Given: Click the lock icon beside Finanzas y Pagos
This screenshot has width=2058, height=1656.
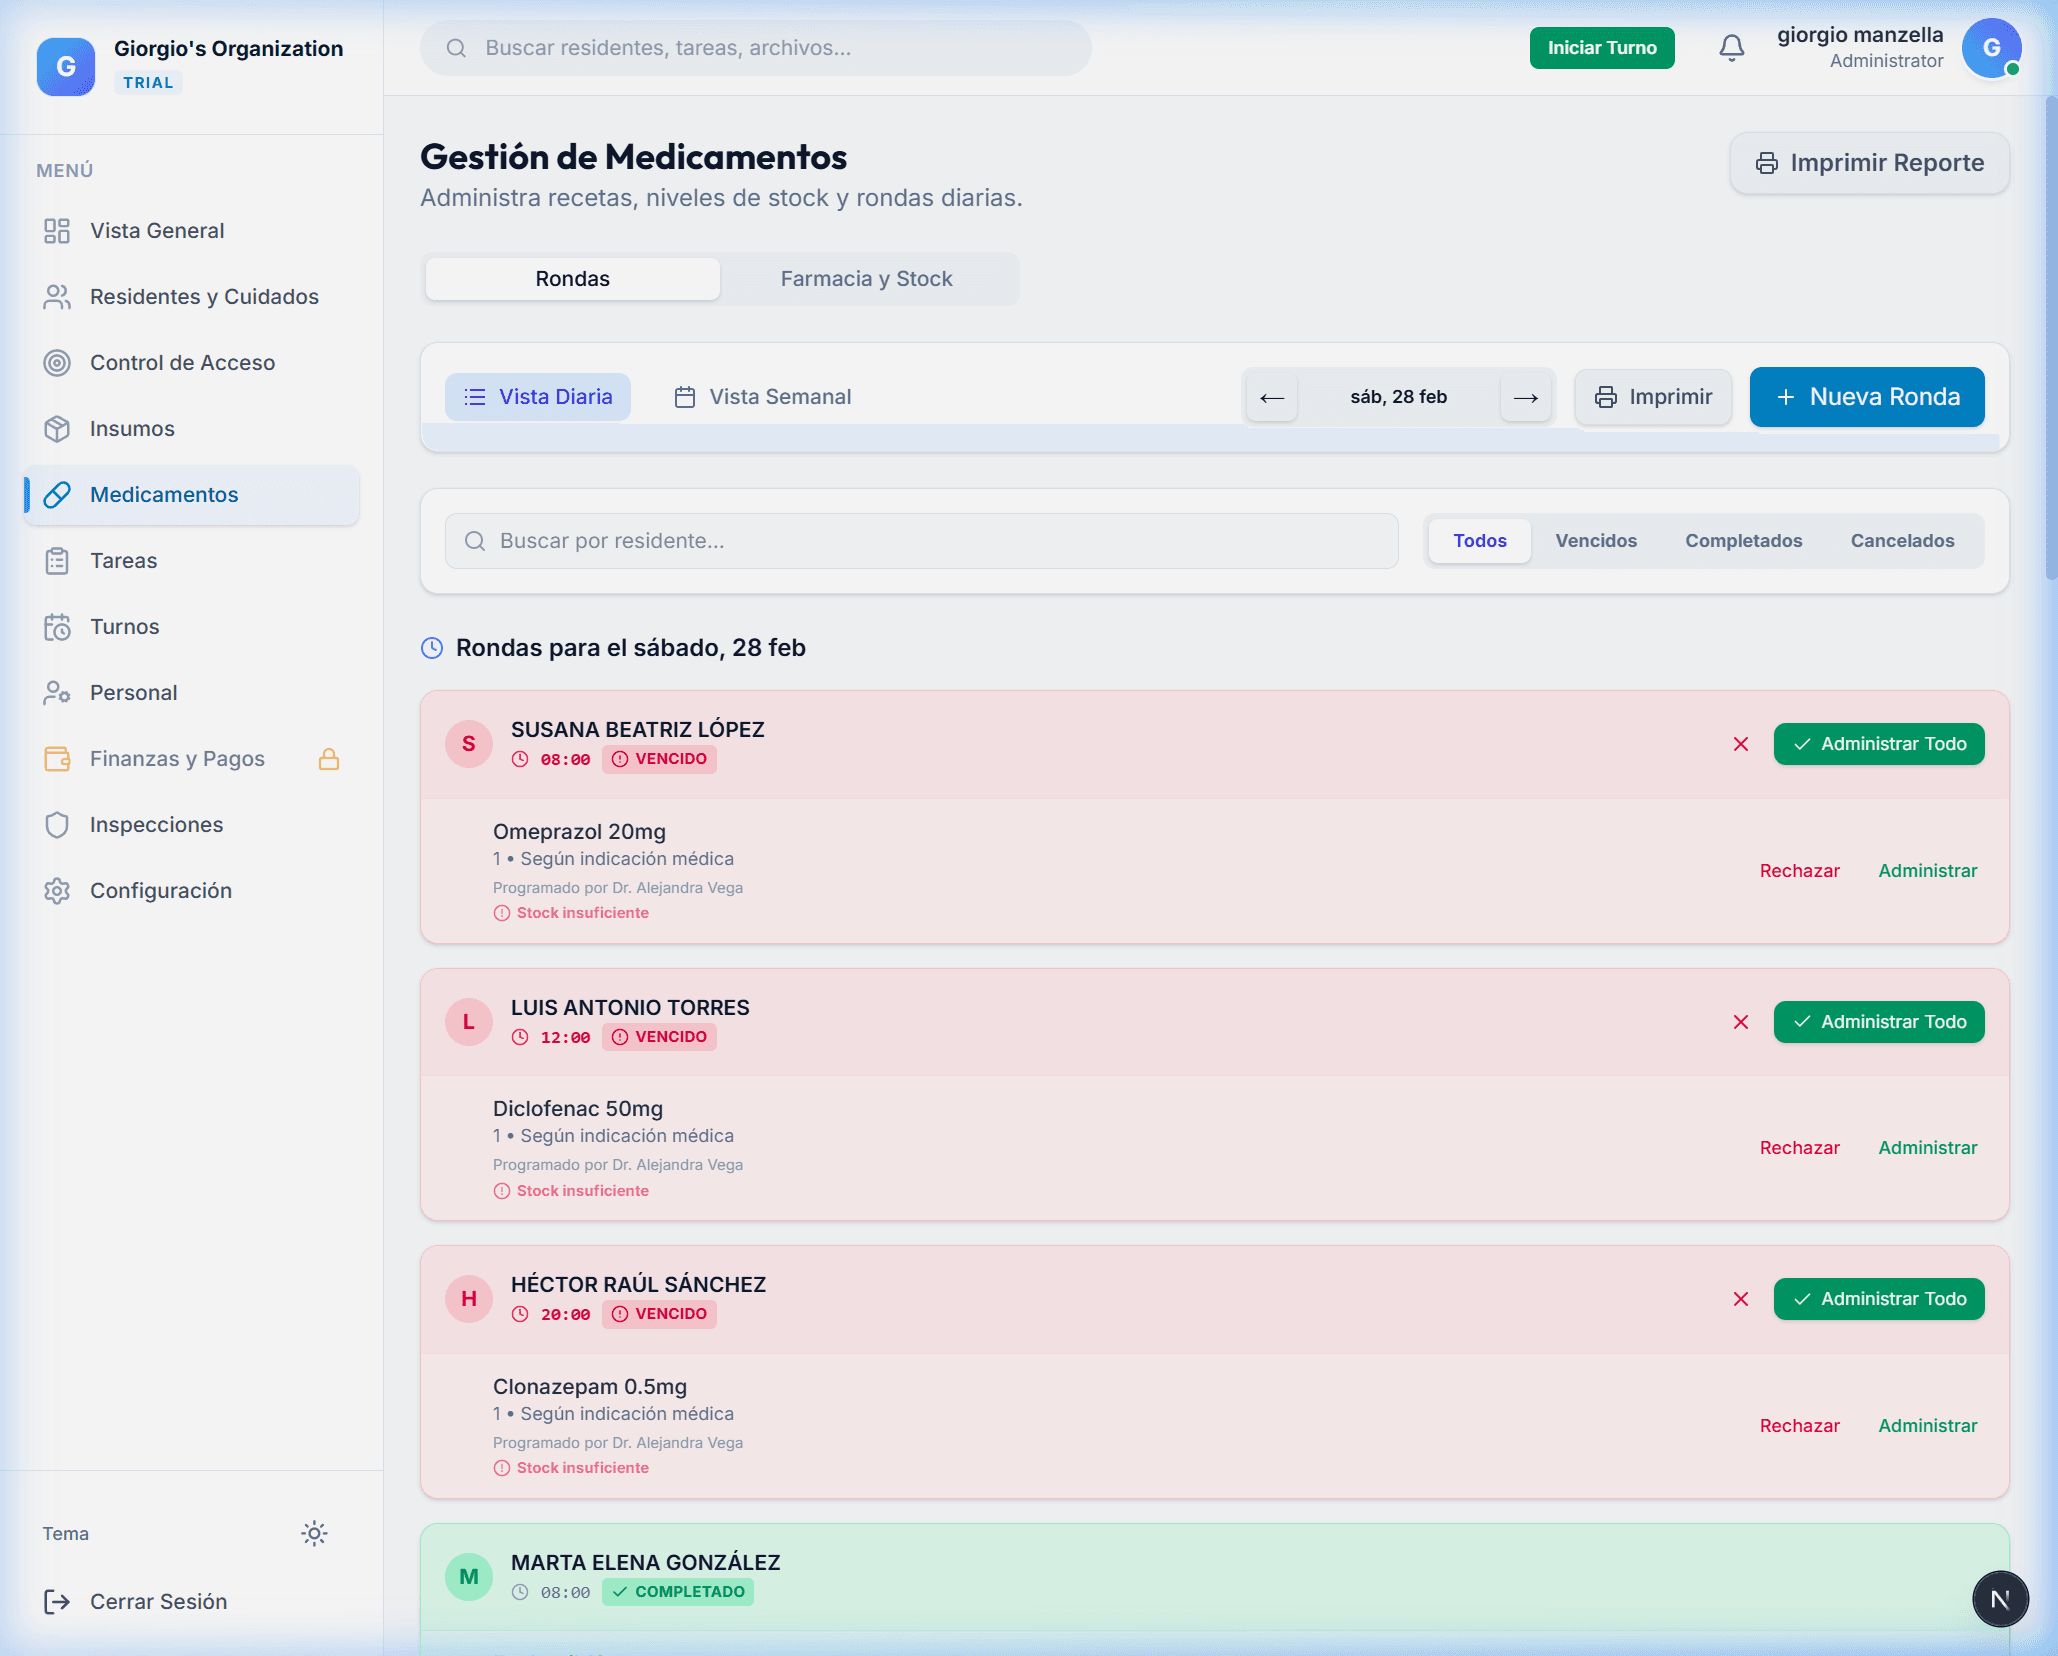Looking at the screenshot, I should pos(329,758).
